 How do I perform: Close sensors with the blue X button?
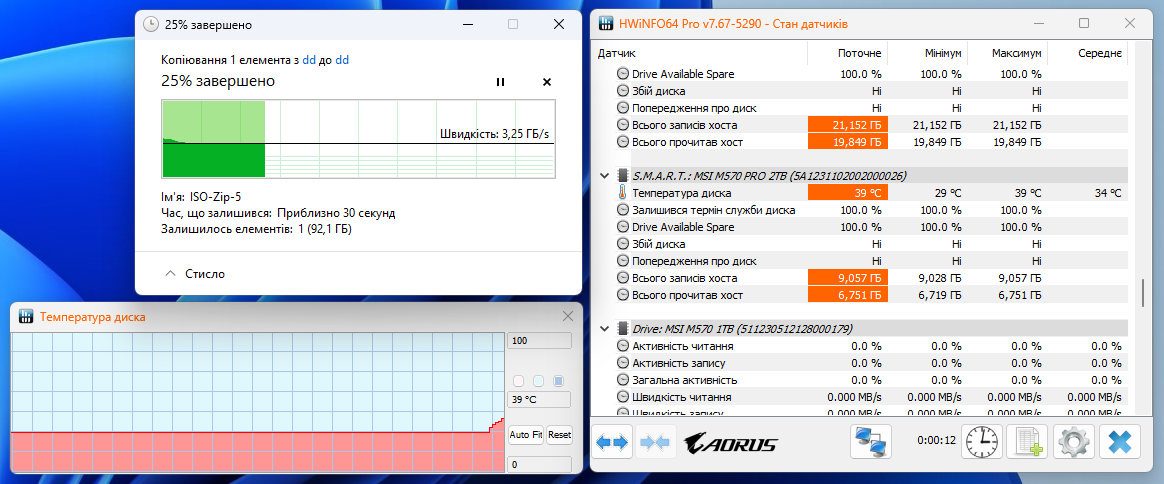(x=1119, y=442)
